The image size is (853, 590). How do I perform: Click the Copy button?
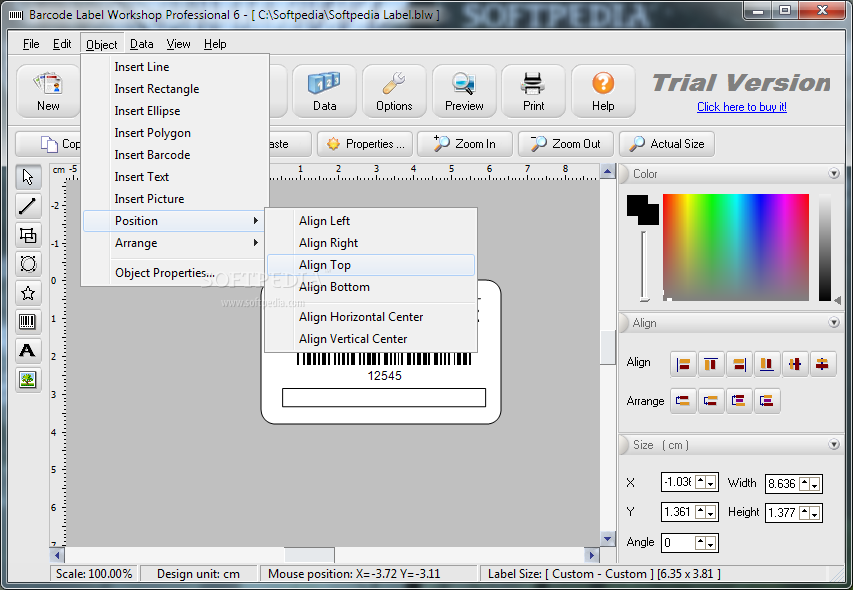[x=49, y=144]
